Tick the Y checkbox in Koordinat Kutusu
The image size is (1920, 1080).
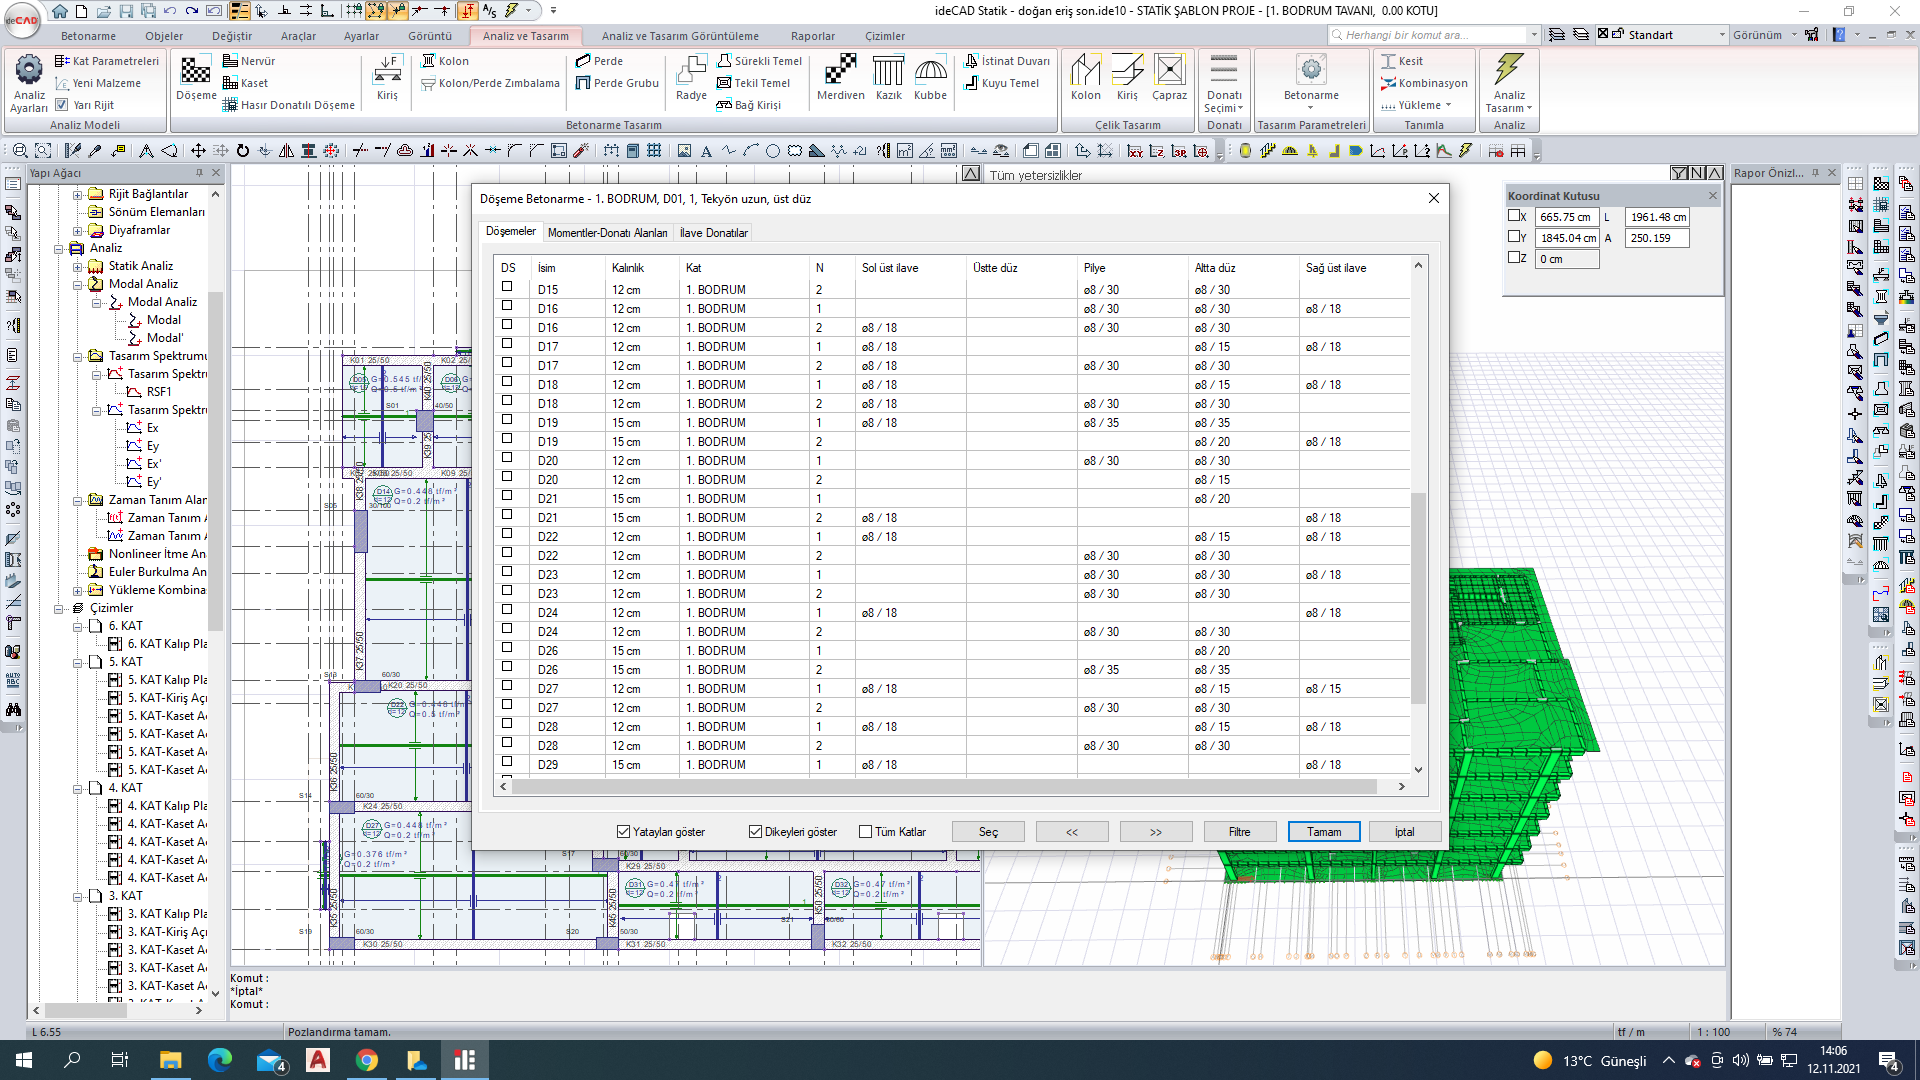[x=1514, y=237]
